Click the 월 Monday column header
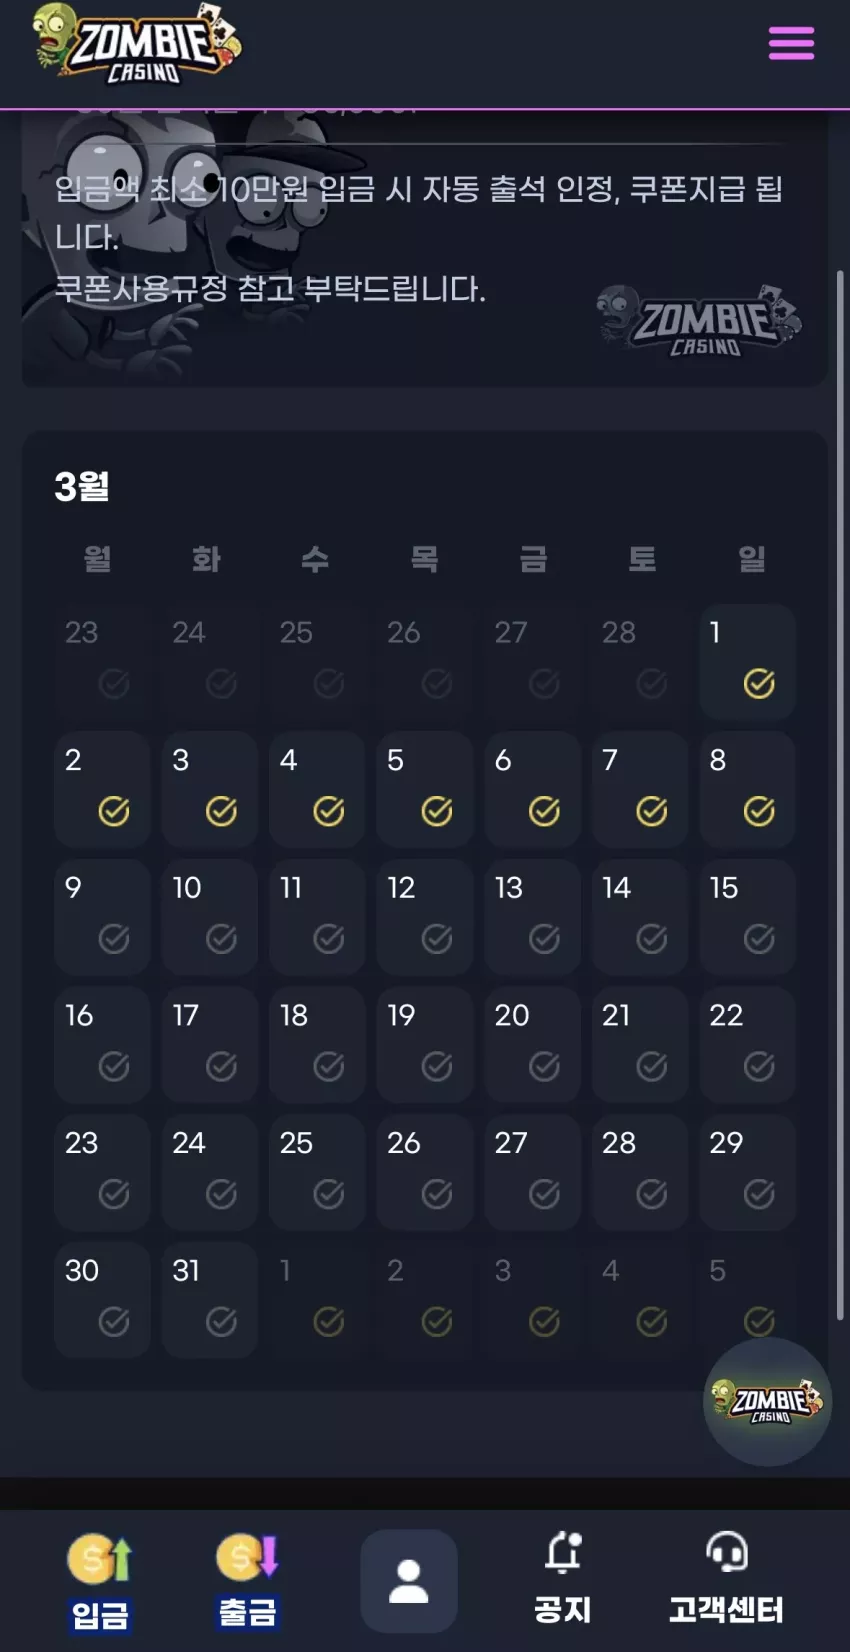 click(x=98, y=558)
